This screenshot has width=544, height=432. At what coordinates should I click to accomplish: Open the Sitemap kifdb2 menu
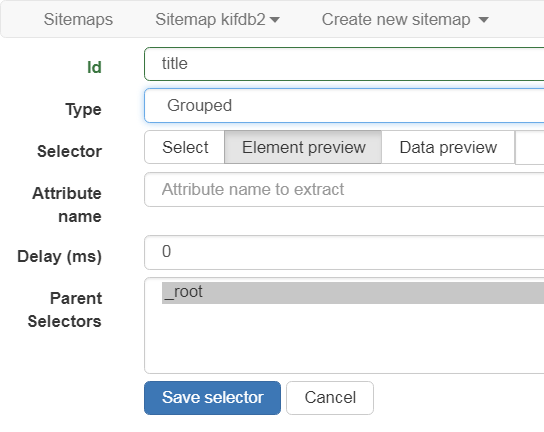pos(217,19)
